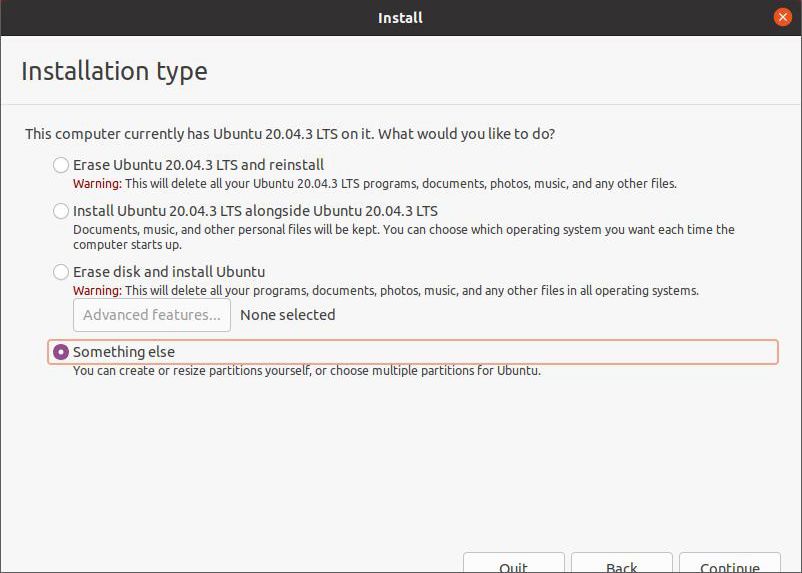Click the red Warning text under Erase Ubuntu
The image size is (802, 573).
pyautogui.click(x=98, y=184)
